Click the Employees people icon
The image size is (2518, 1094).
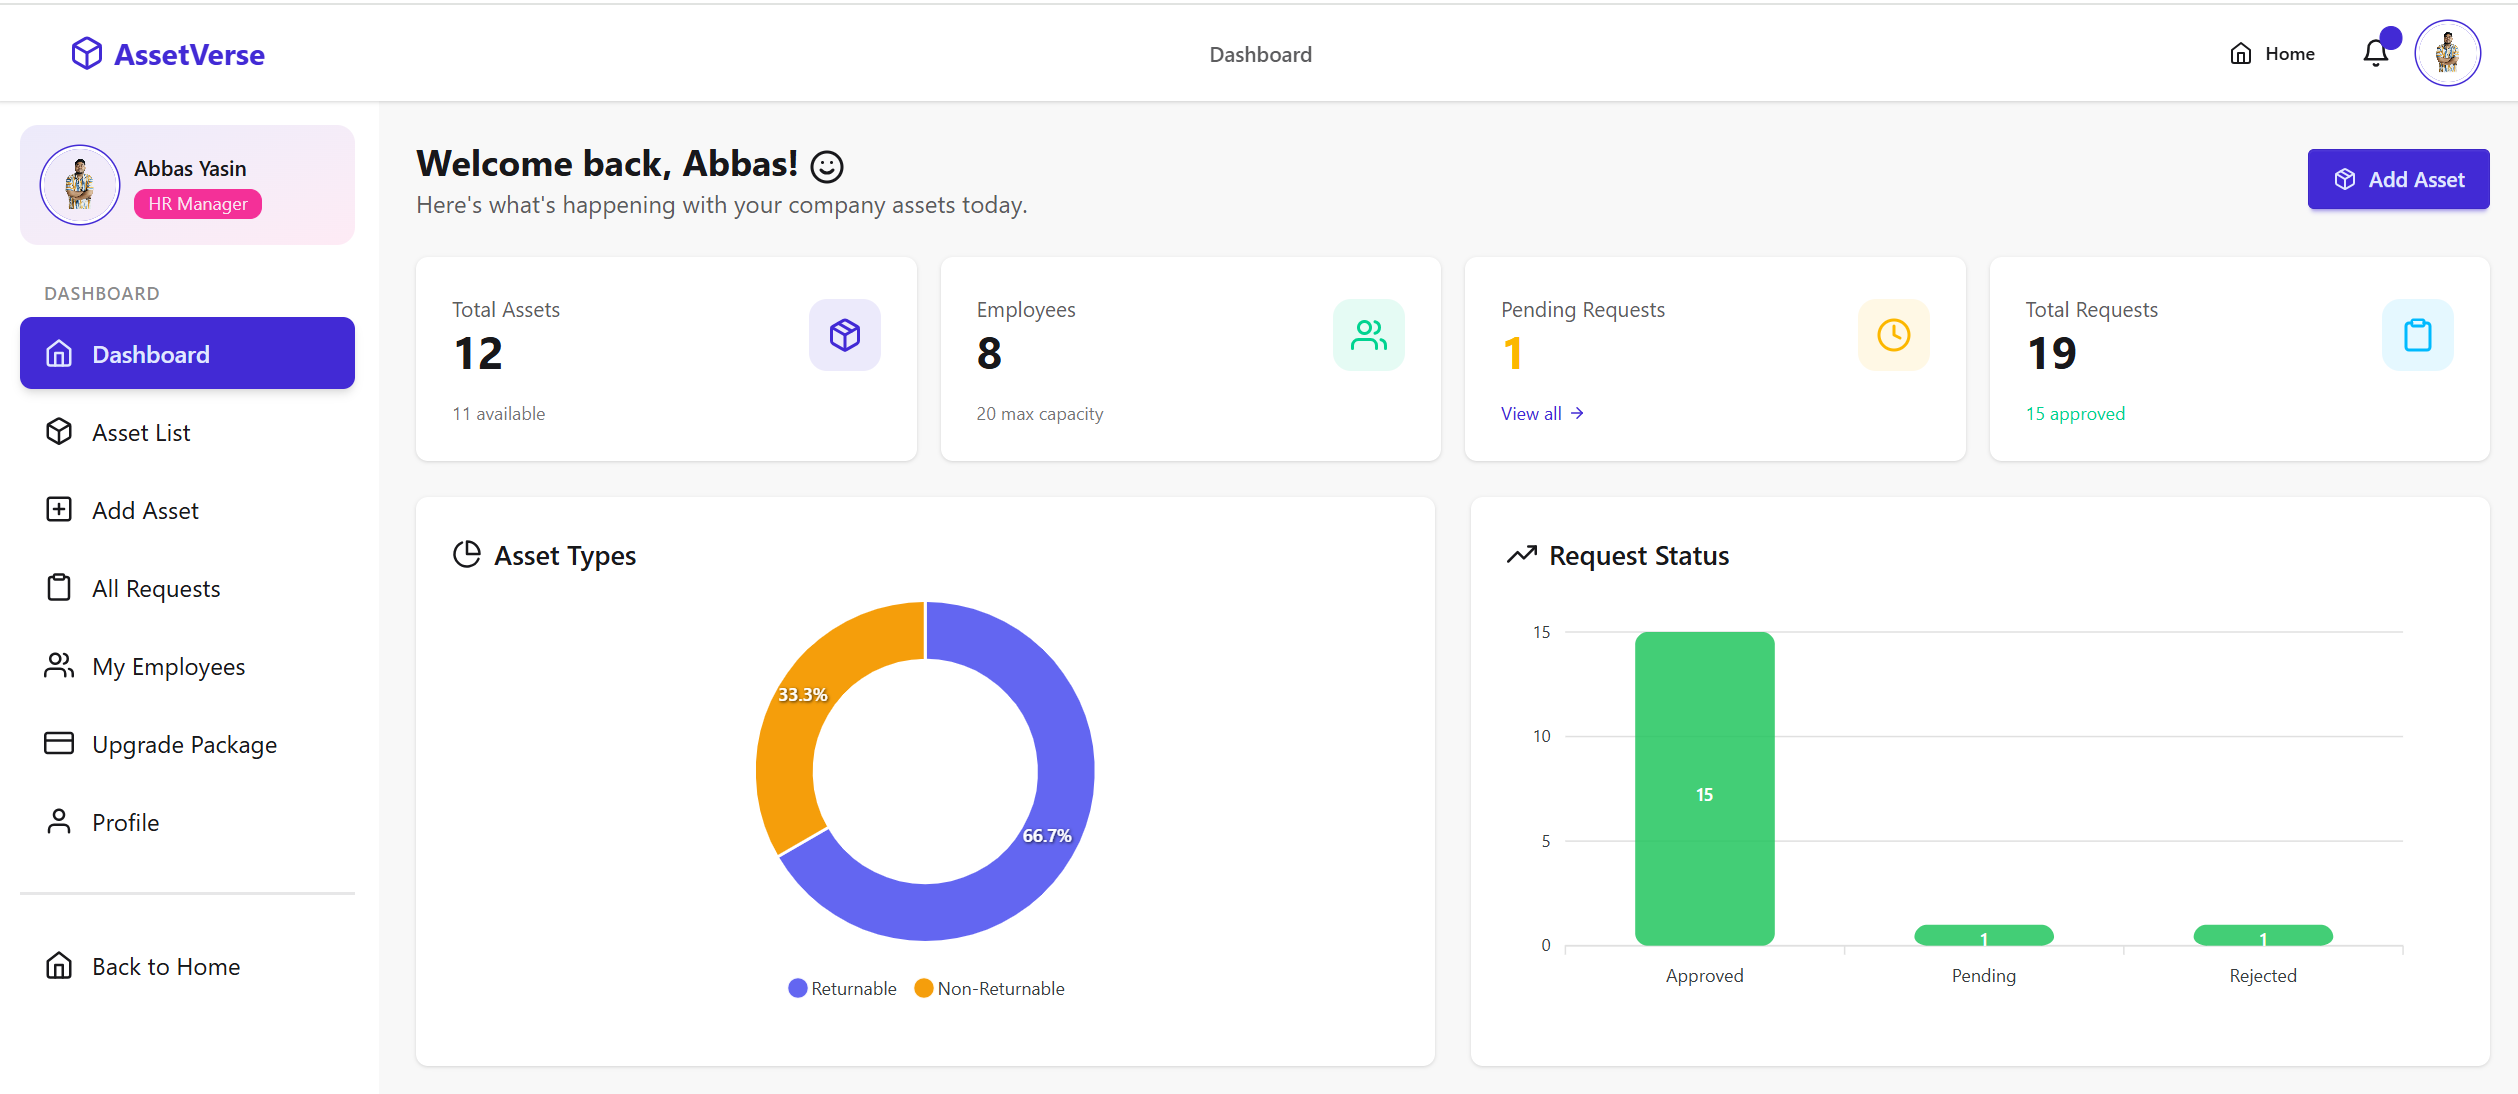click(x=1368, y=335)
